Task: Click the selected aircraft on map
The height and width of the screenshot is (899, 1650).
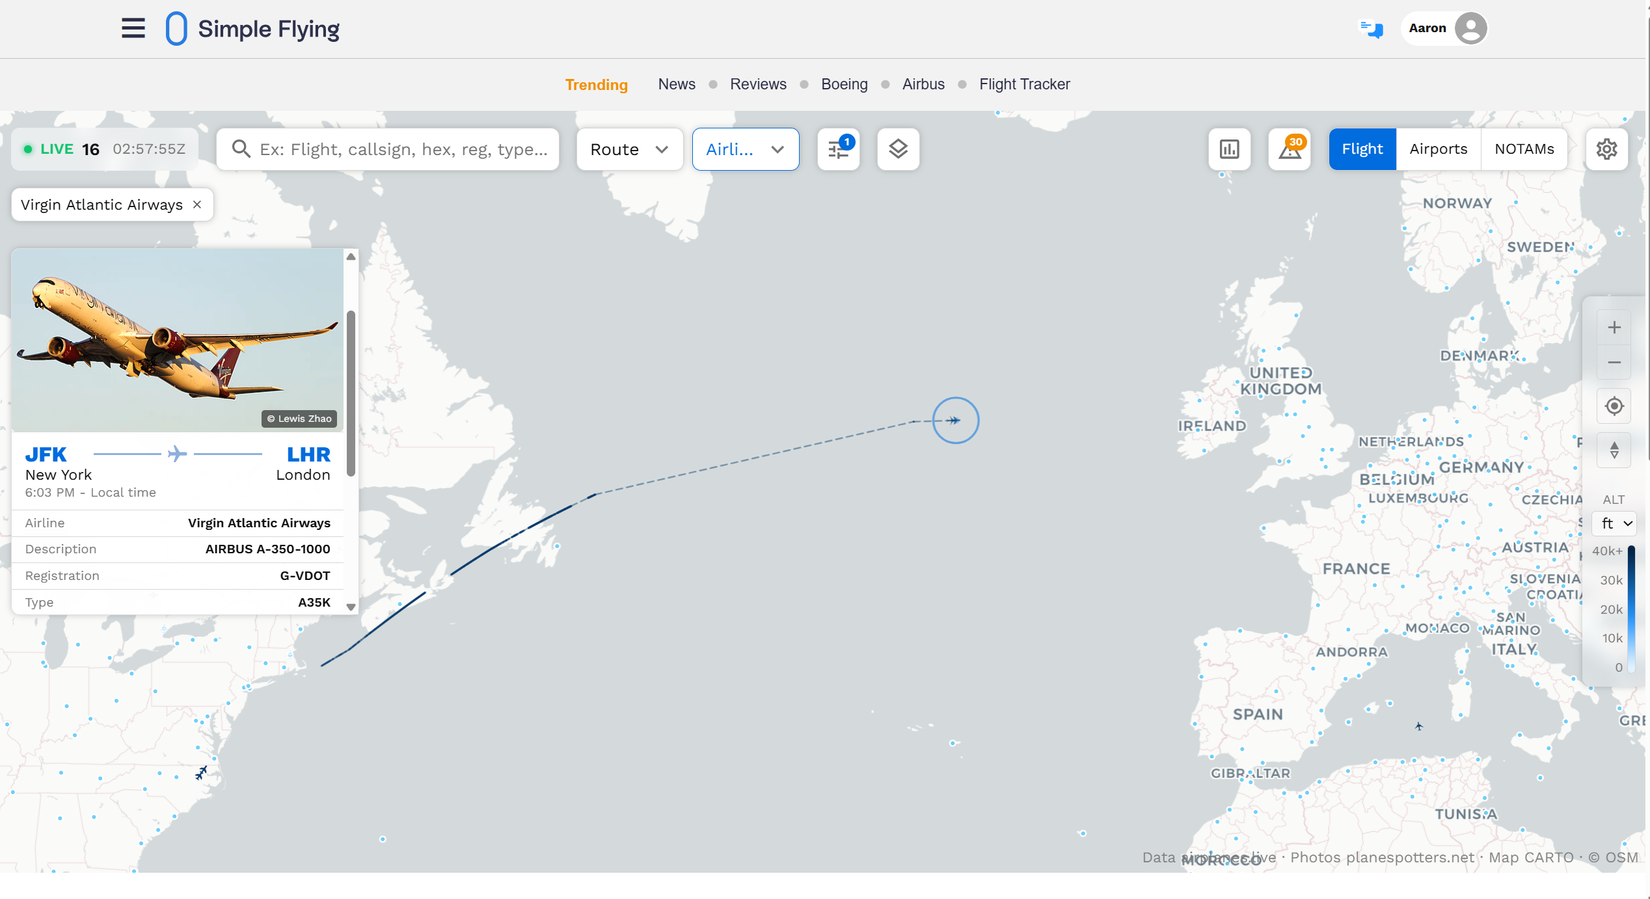Action: [955, 420]
